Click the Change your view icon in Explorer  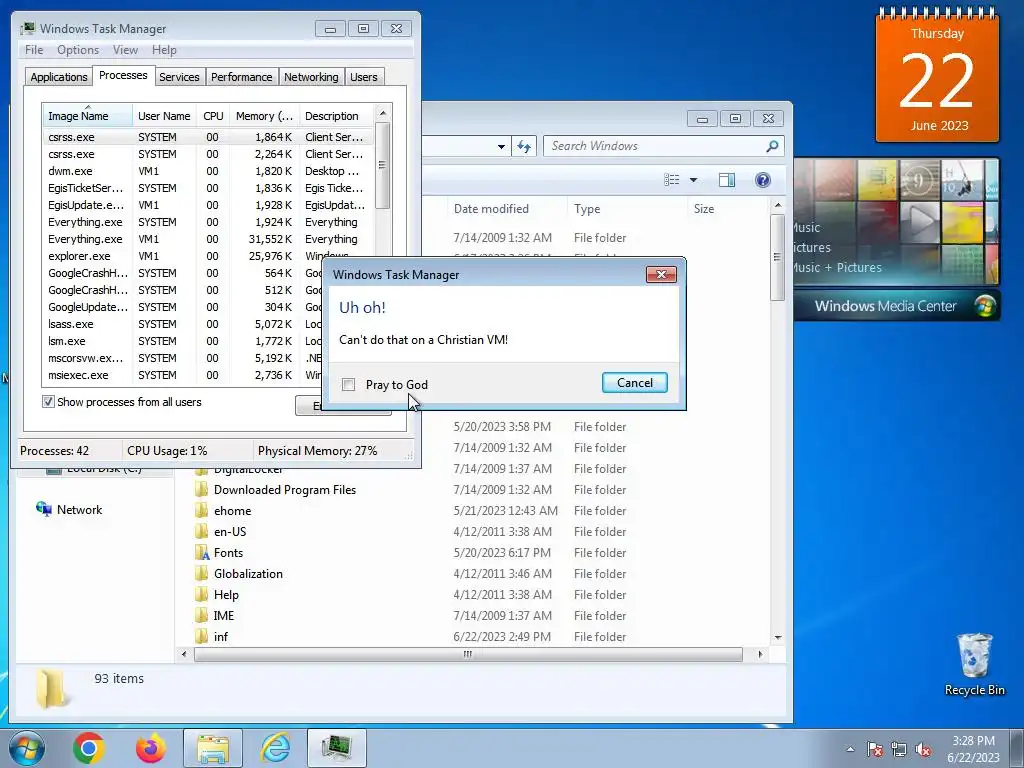[x=671, y=180]
